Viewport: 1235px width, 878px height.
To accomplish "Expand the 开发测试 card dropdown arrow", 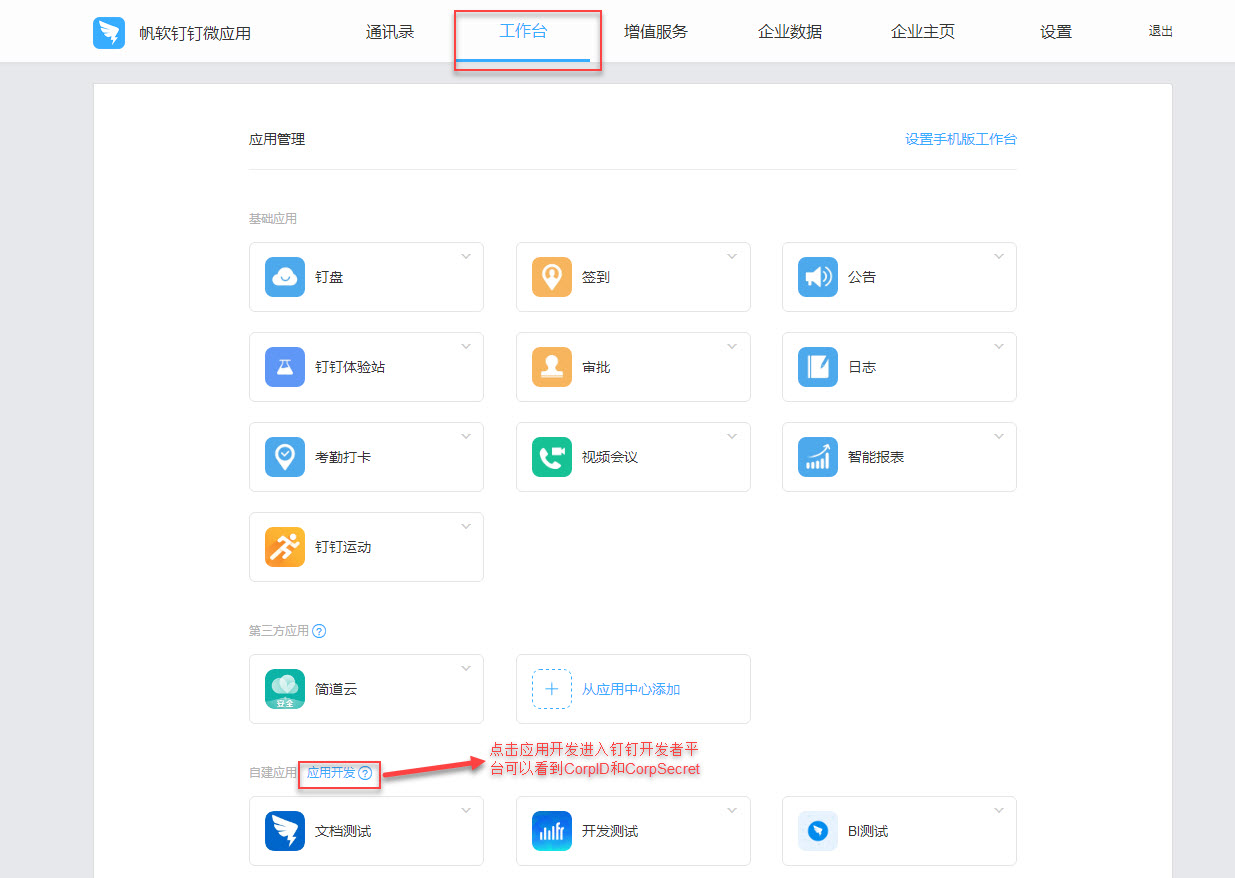I will click(733, 810).
